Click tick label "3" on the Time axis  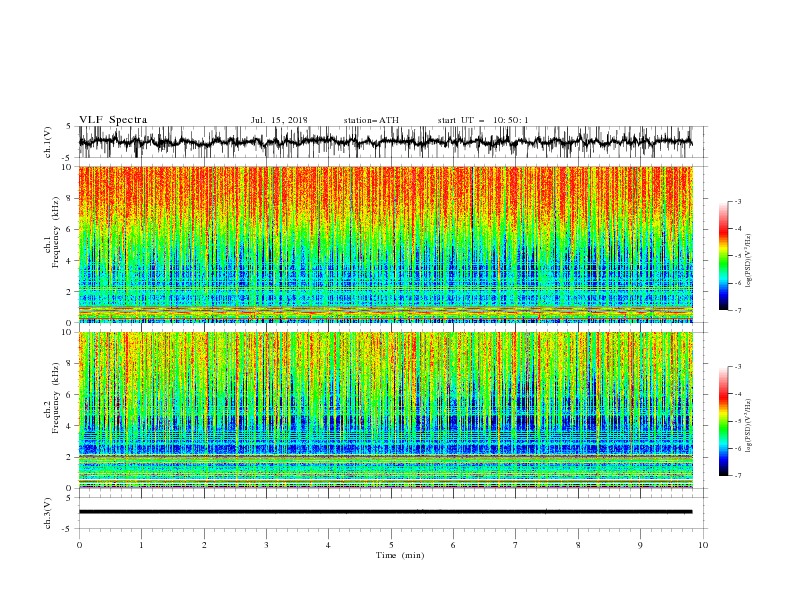(x=266, y=545)
